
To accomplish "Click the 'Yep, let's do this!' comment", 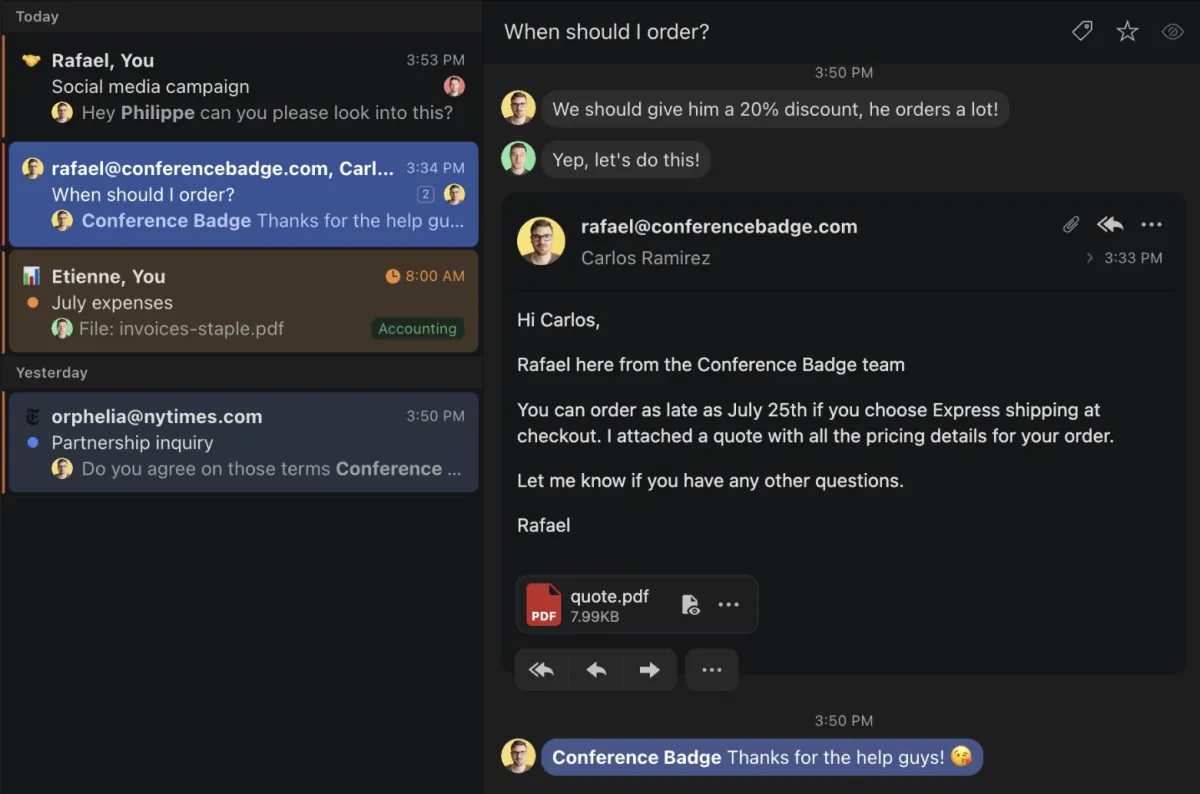I will (626, 159).
